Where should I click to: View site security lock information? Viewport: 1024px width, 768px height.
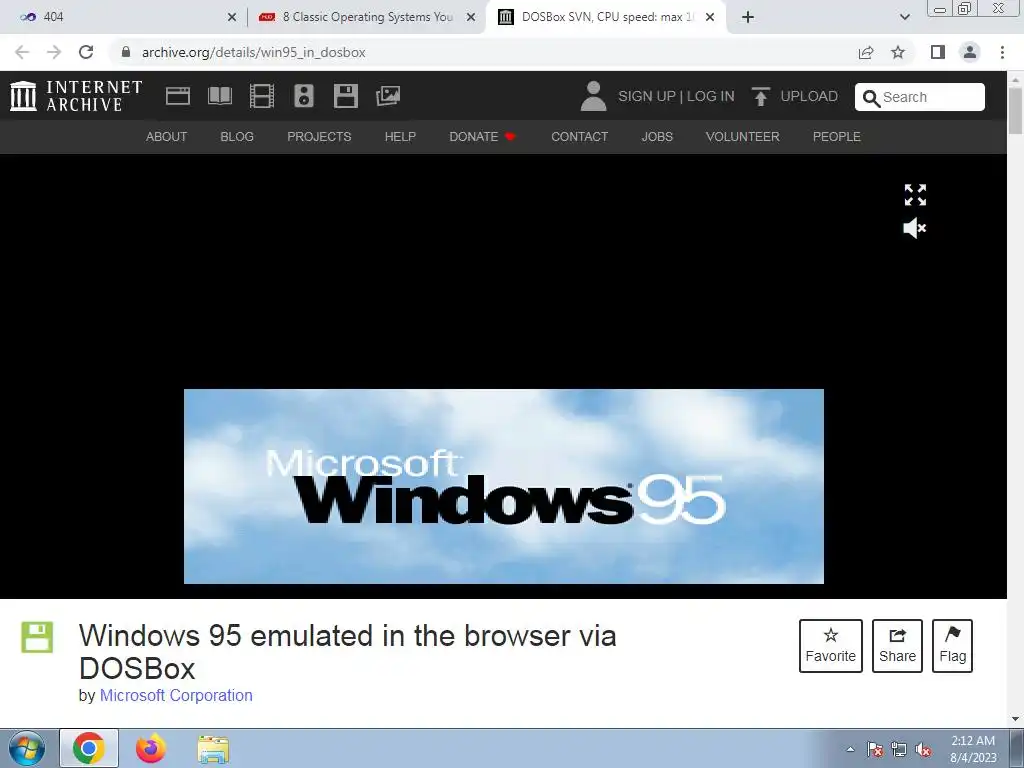click(126, 52)
